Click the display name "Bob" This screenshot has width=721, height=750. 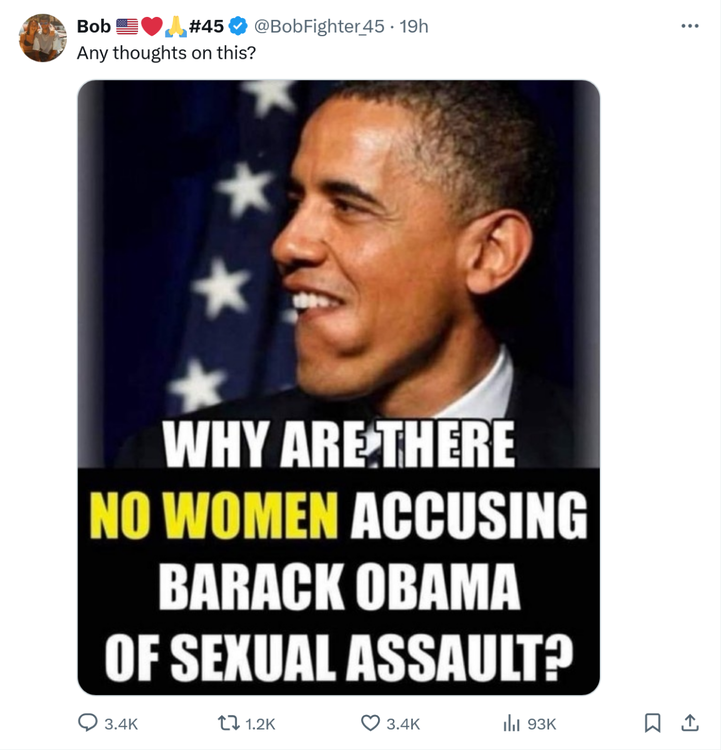pos(93,27)
